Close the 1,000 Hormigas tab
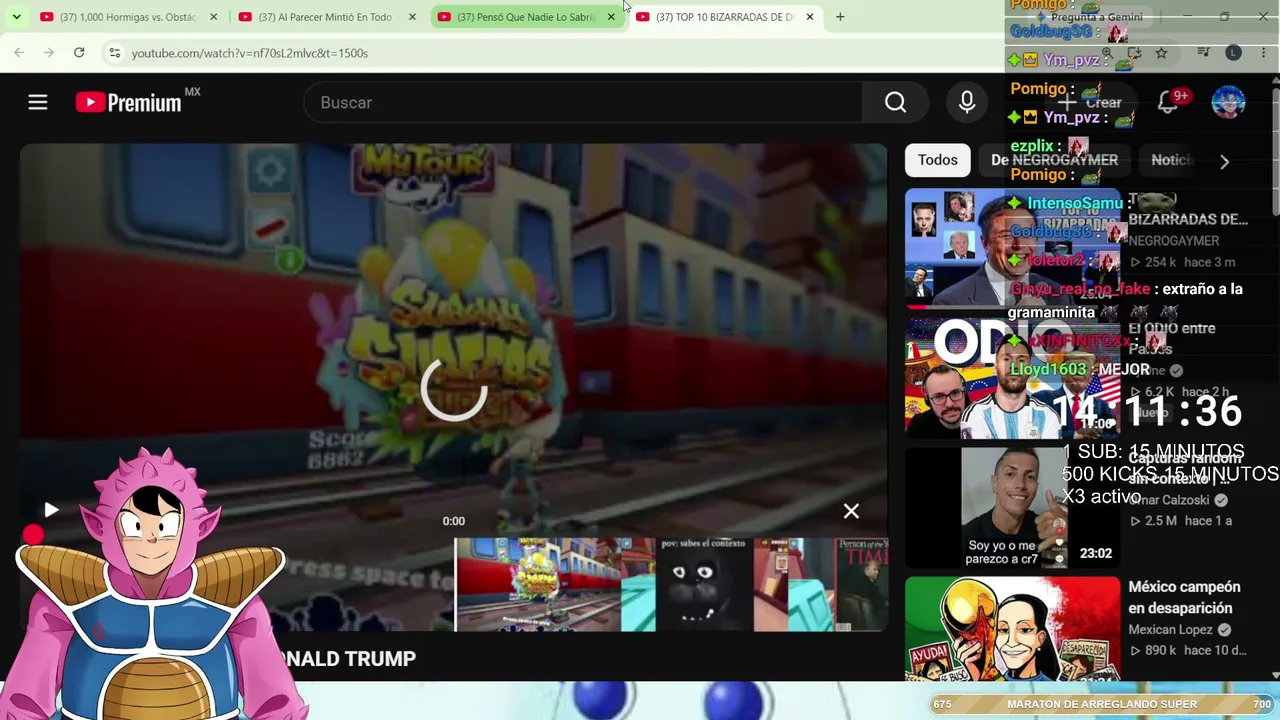Screen dimensions: 1280x720 [213, 17]
